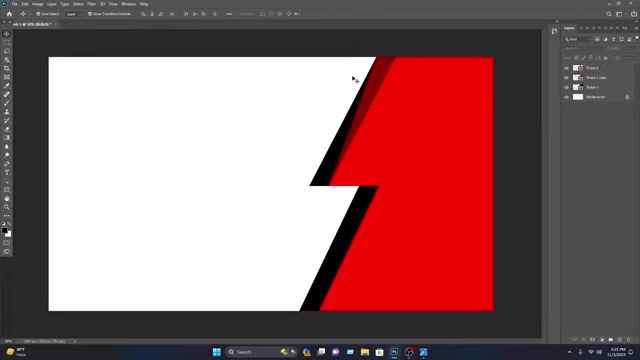Click the Home icon in options bar
Screen dimensions: 640x360
click(x=9, y=14)
